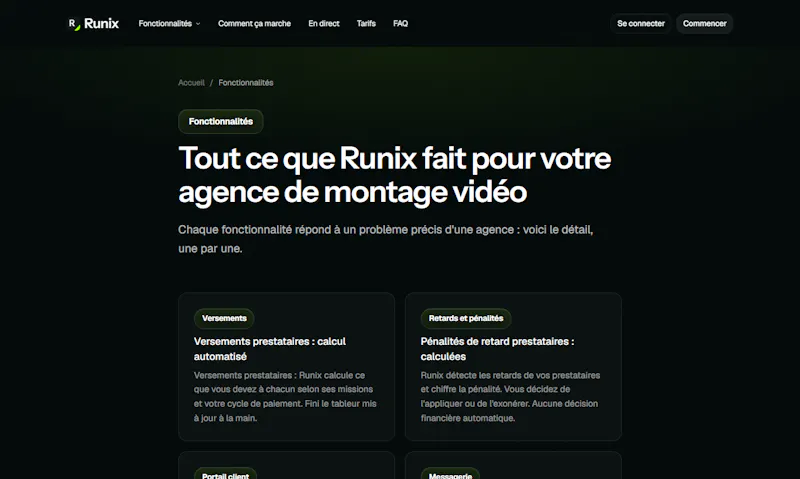The width and height of the screenshot is (800, 479).
Task: Open the En direct page
Action: [x=323, y=23]
